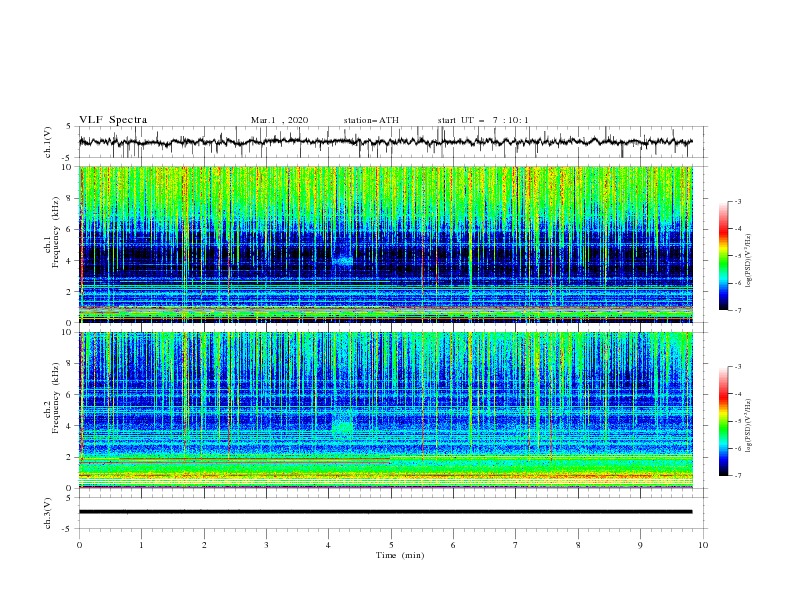Image resolution: width=792 pixels, height=612 pixels.
Task: Click the cyan blob near 4 kHz in ch.2 spectrogram
Action: click(343, 426)
